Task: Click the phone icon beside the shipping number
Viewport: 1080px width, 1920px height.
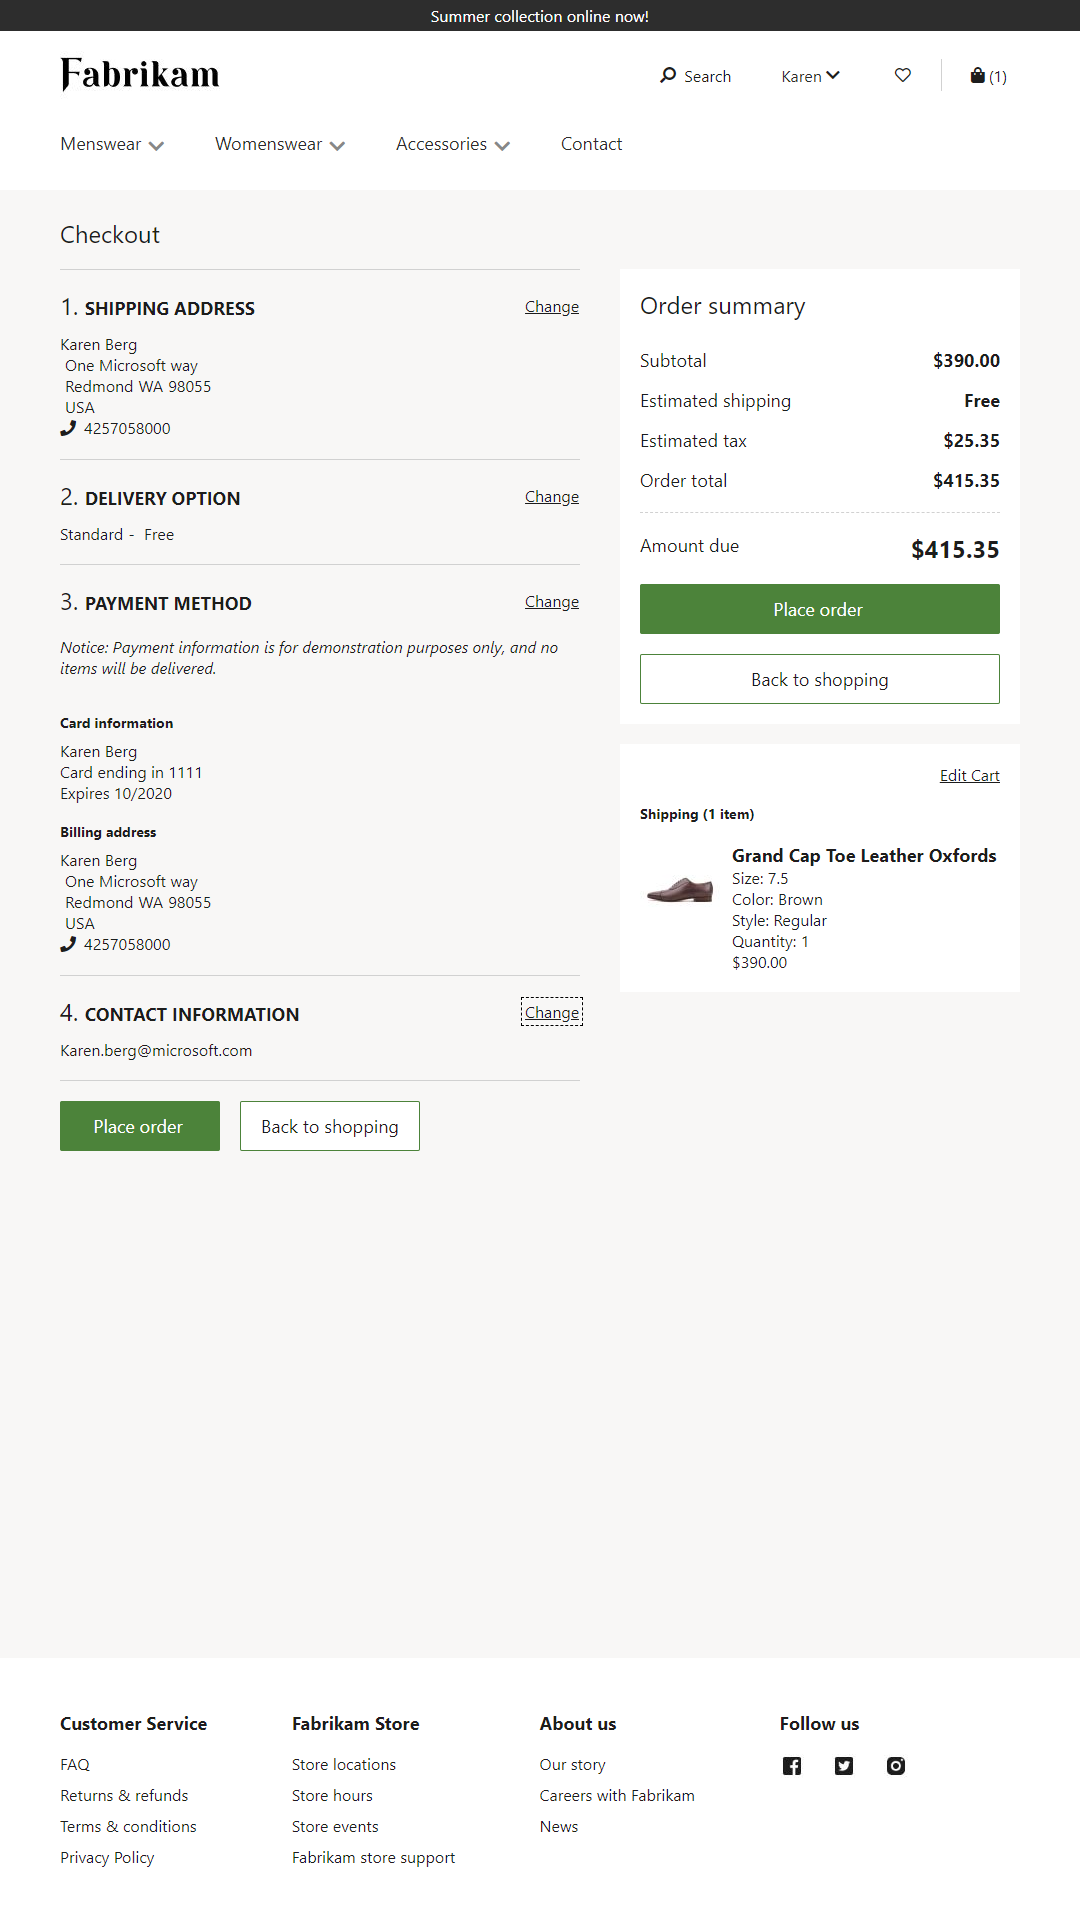Action: 67,427
